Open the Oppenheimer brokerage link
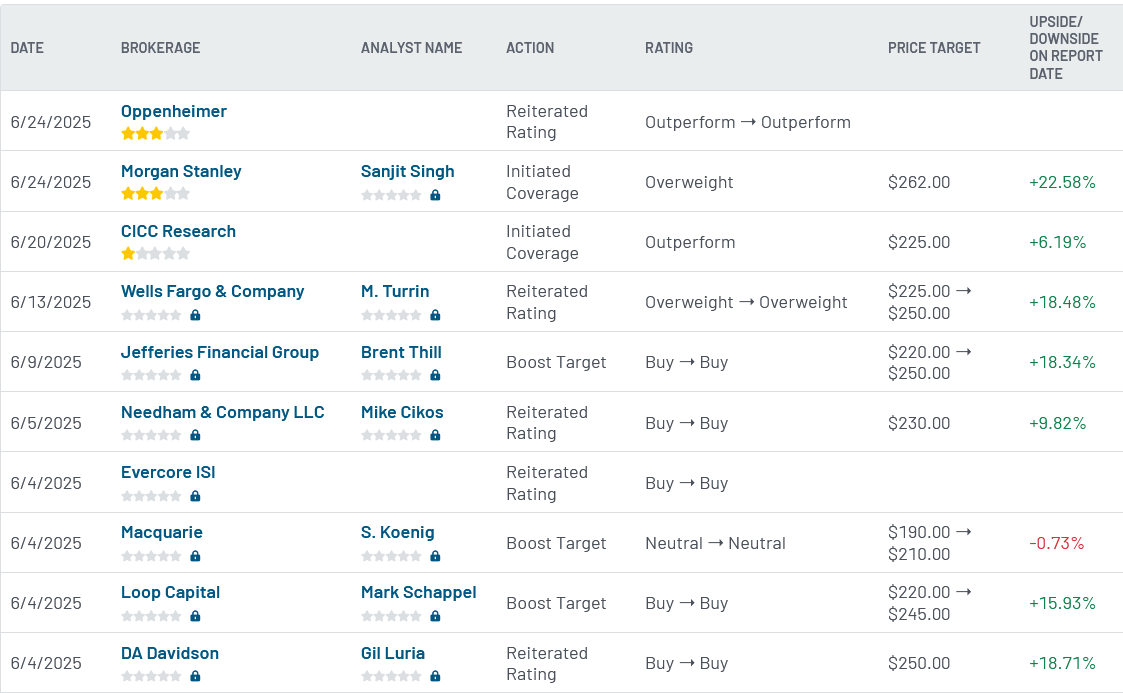 173,112
